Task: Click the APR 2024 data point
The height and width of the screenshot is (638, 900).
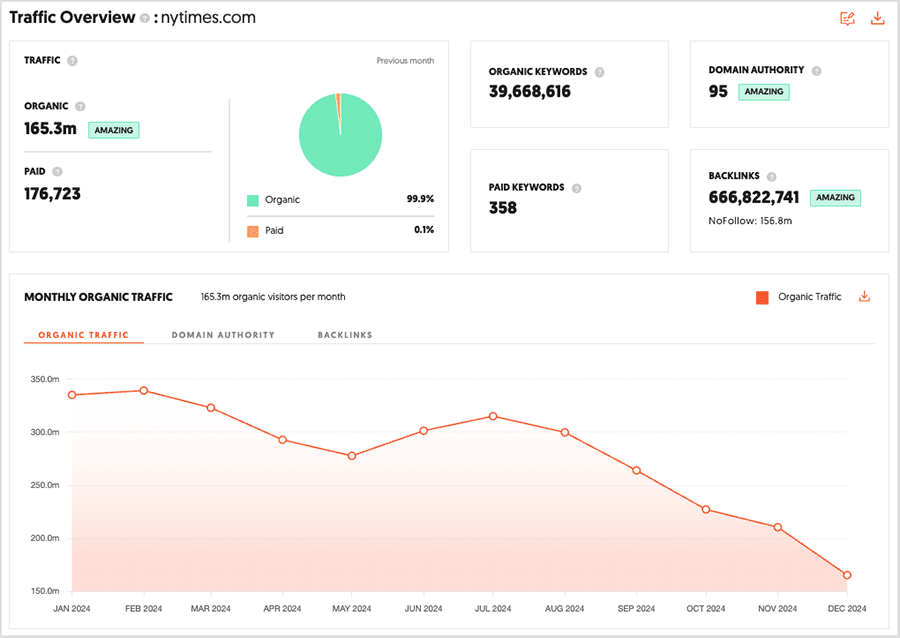Action: [282, 439]
